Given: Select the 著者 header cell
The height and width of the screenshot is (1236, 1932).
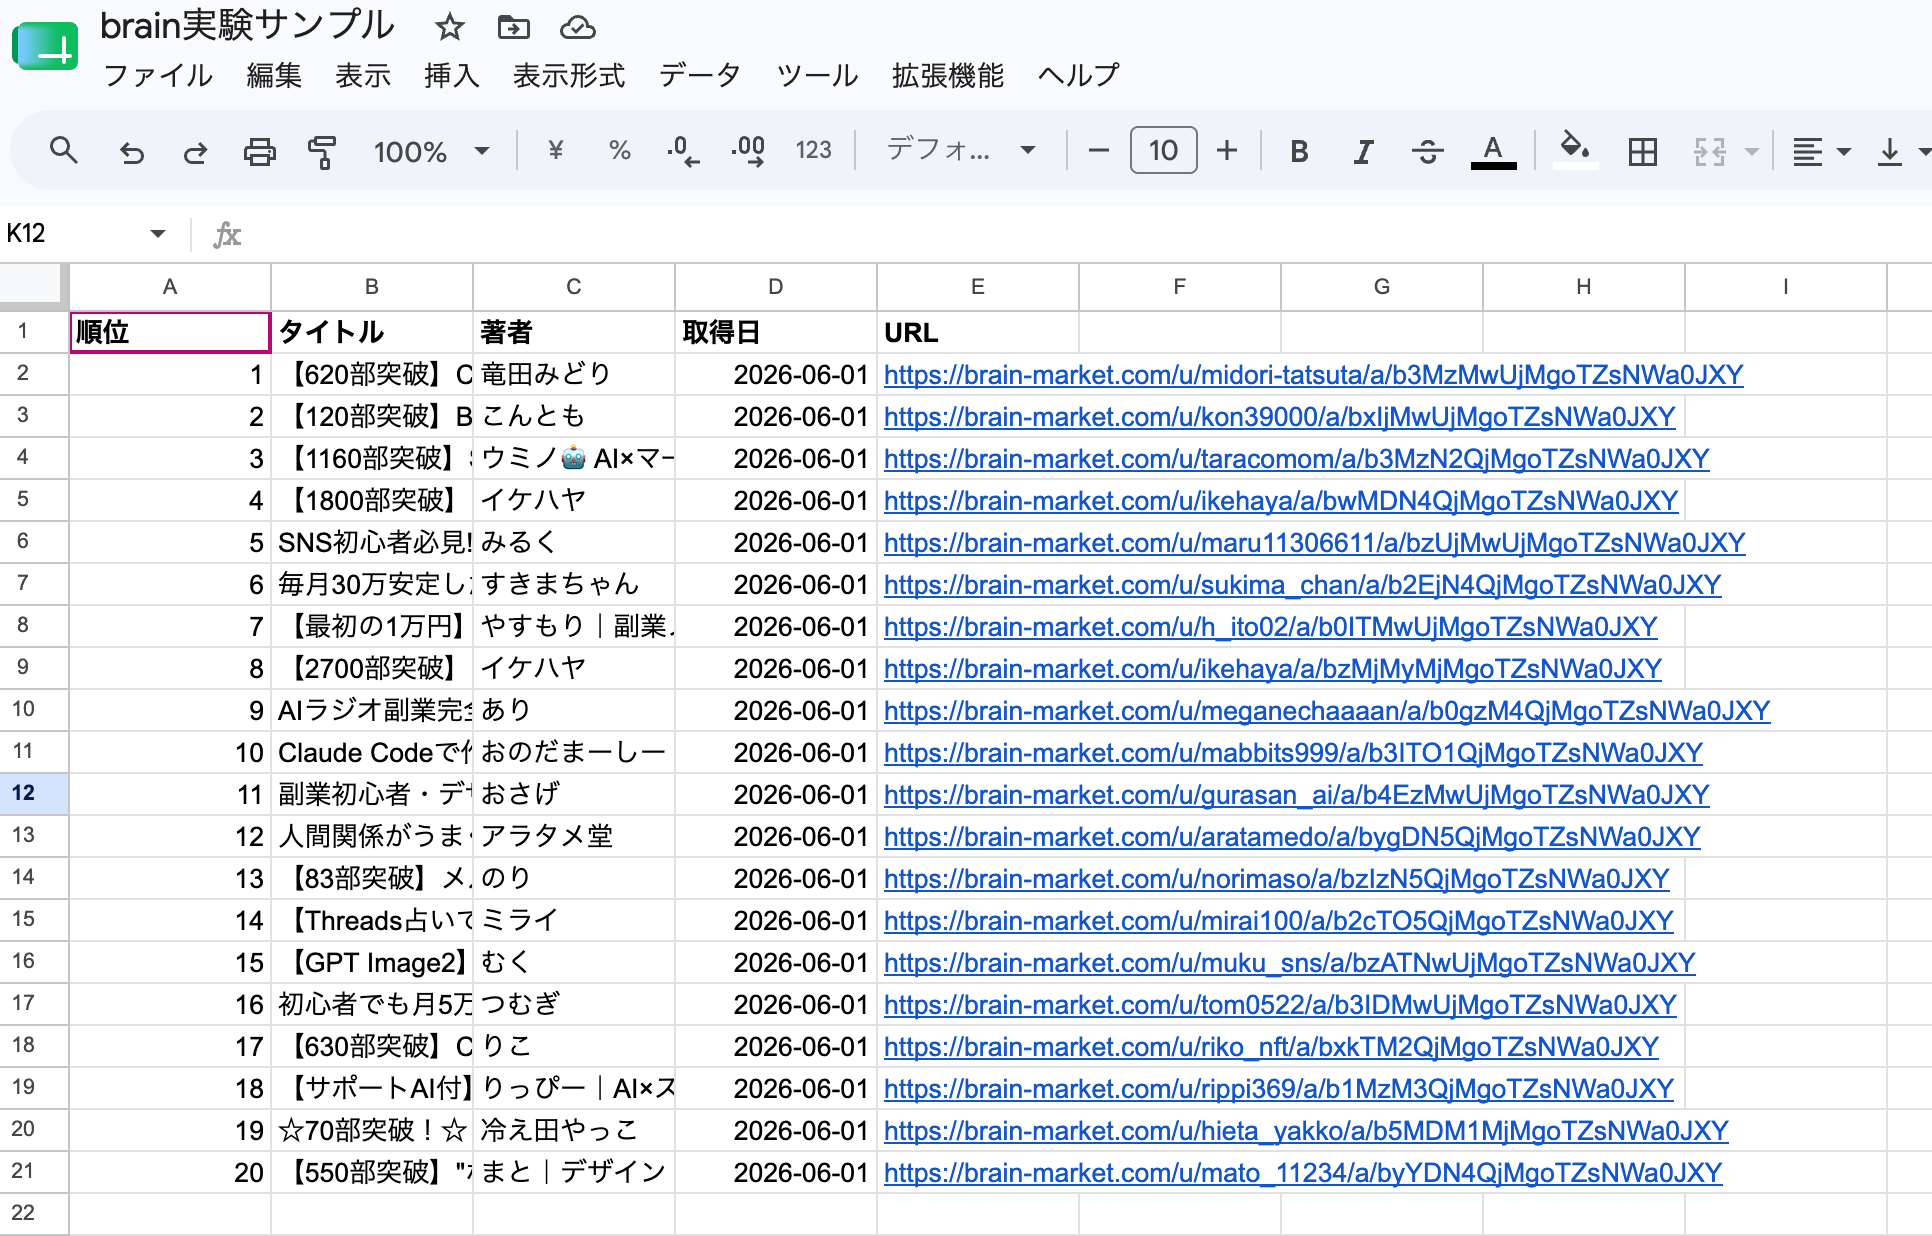Looking at the screenshot, I should [574, 332].
